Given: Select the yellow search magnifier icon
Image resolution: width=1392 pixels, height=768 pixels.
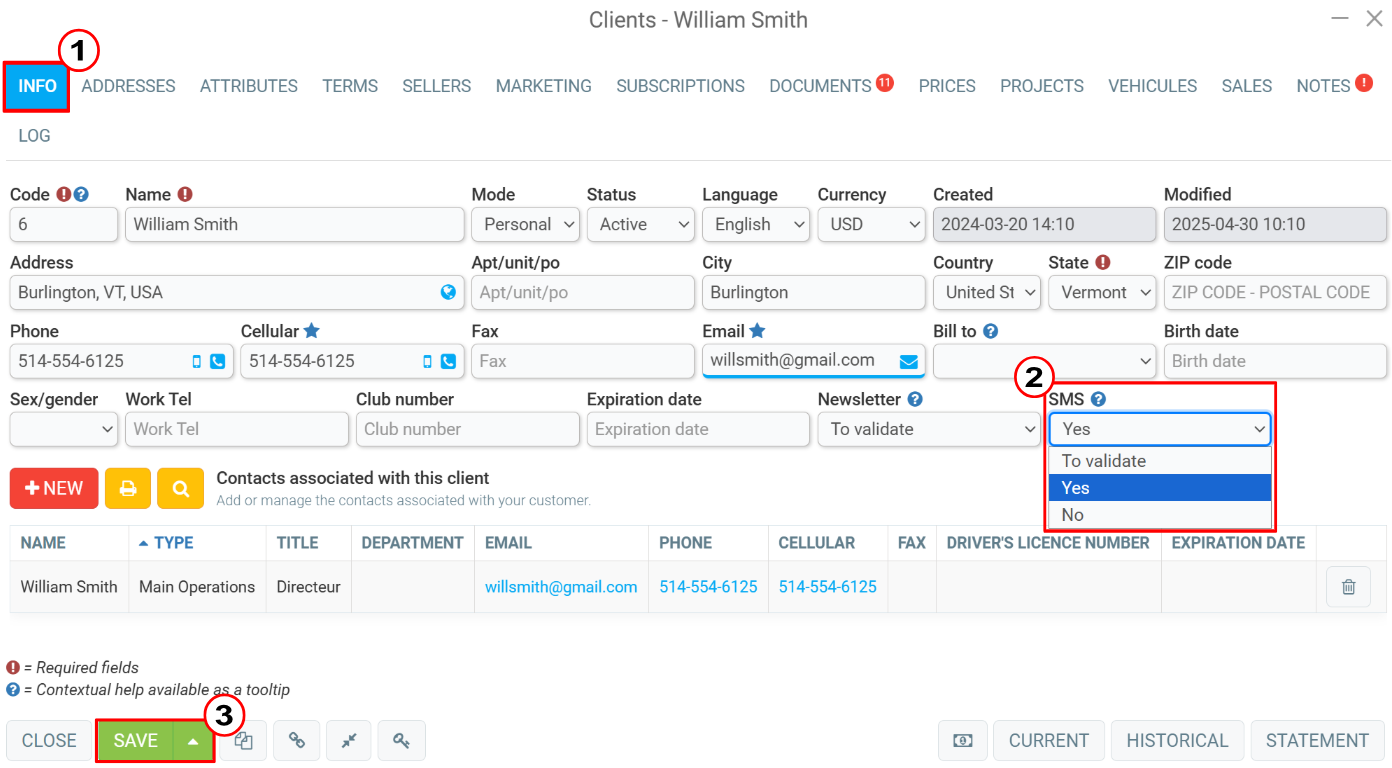Looking at the screenshot, I should 180,488.
